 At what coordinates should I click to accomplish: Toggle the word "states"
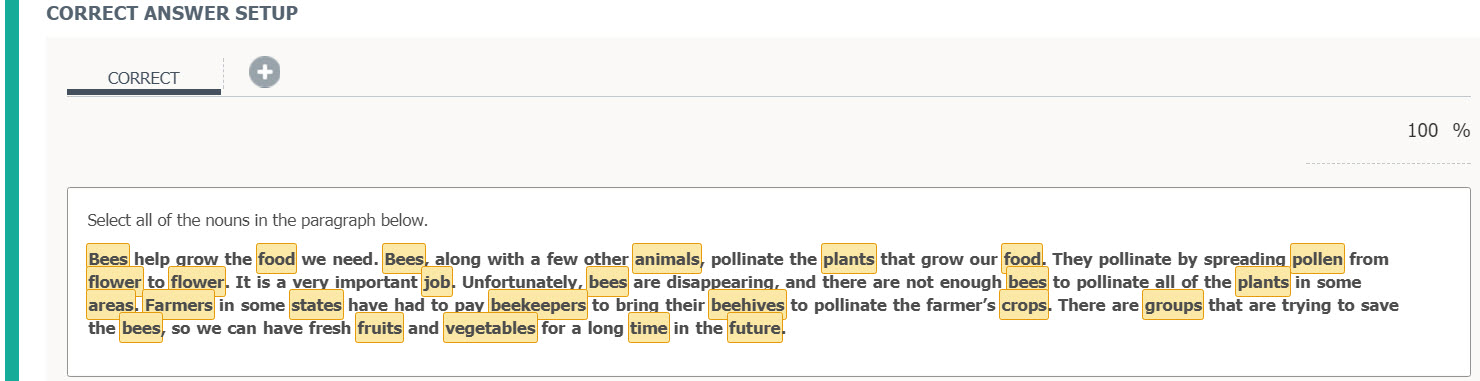point(316,305)
